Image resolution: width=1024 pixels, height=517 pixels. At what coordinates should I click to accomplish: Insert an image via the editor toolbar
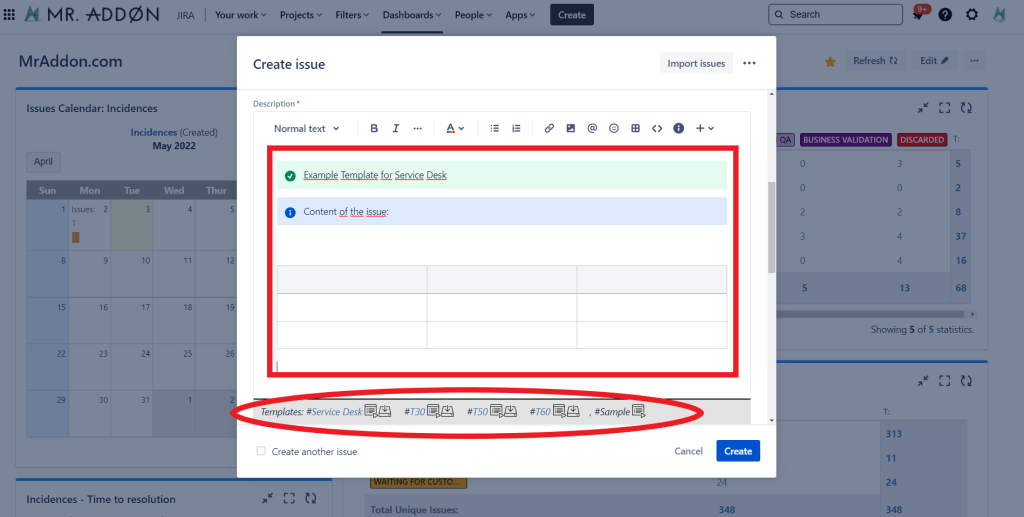click(x=571, y=128)
